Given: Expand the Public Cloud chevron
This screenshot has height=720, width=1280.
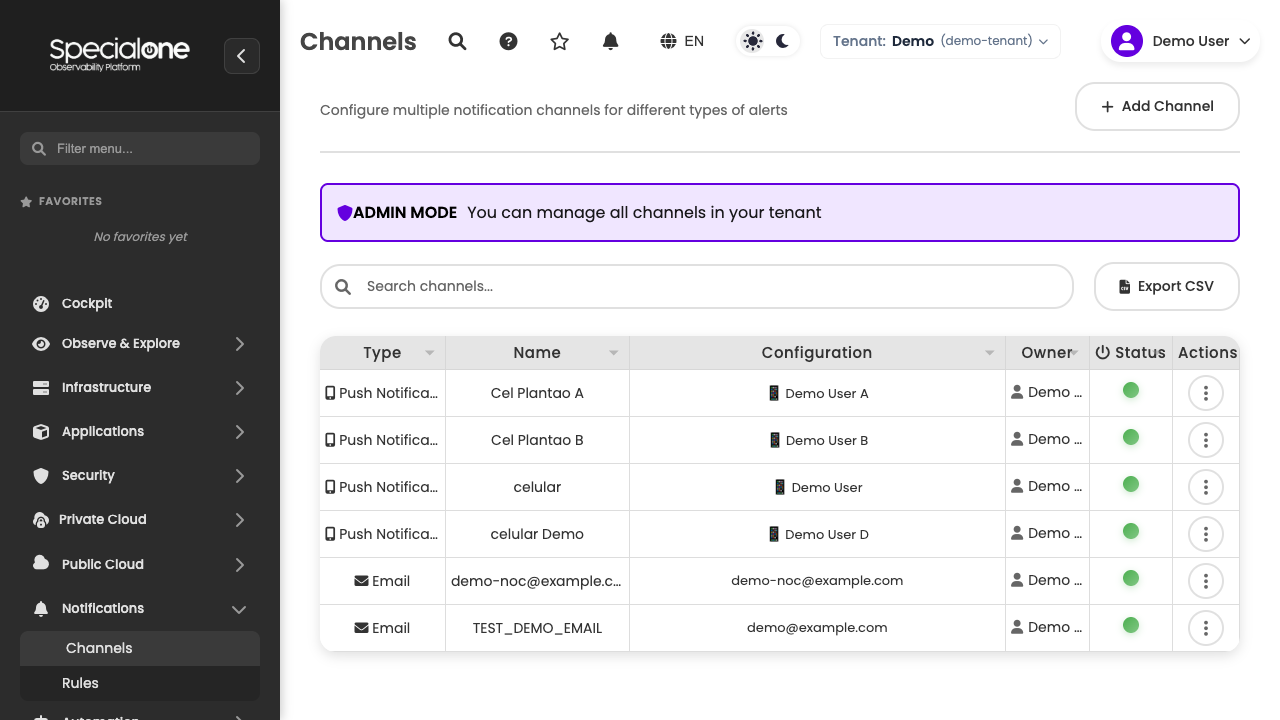Looking at the screenshot, I should (x=240, y=564).
